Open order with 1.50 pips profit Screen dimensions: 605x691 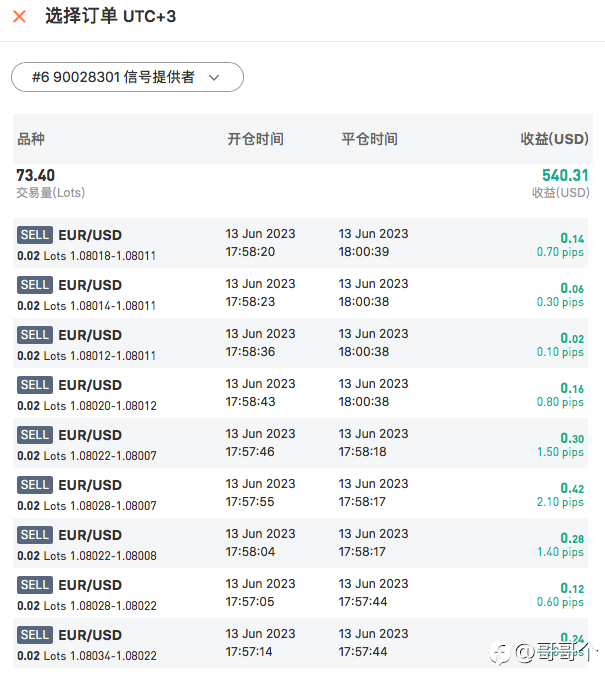point(300,443)
